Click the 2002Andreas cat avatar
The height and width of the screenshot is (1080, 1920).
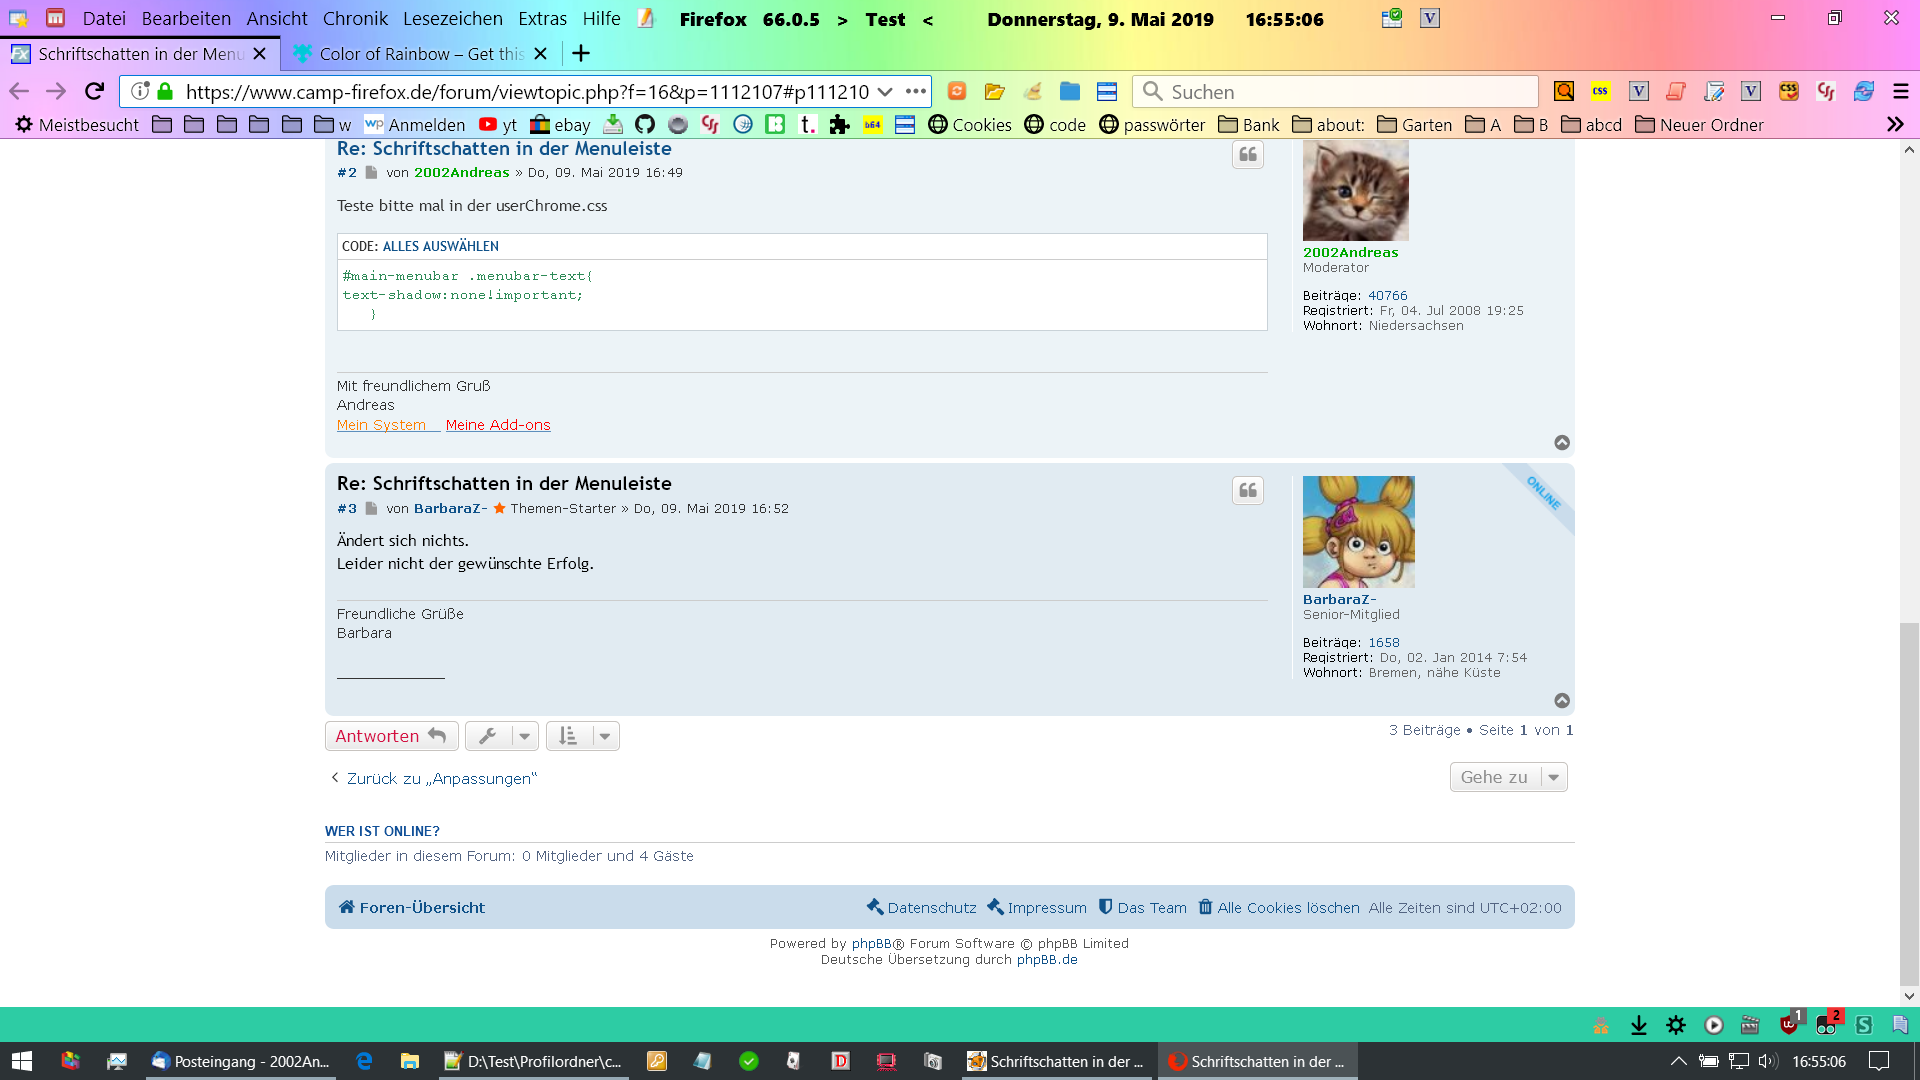pos(1355,189)
